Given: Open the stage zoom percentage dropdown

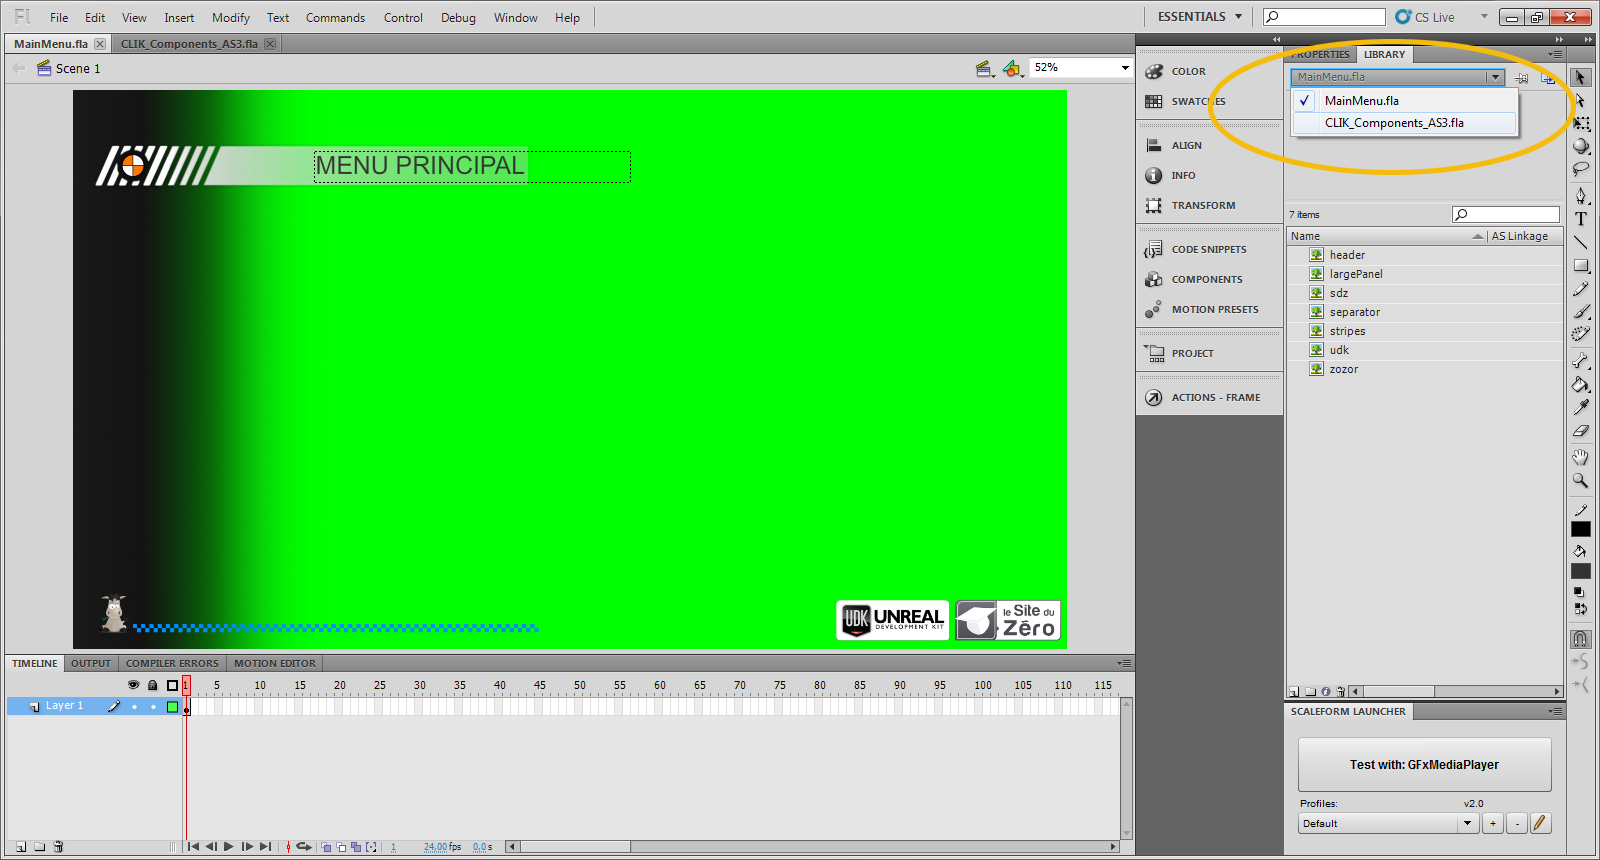Looking at the screenshot, I should 1125,68.
